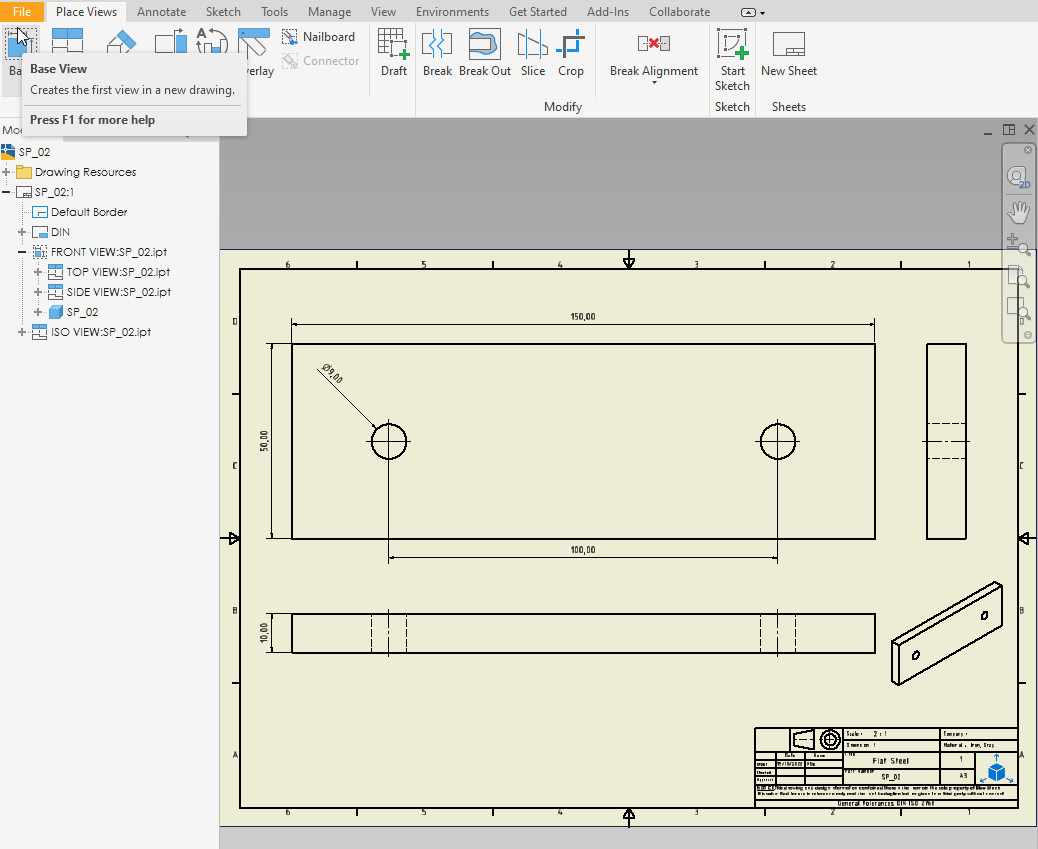The height and width of the screenshot is (849, 1038).
Task: Open Break Alignment dropdown
Action: [x=654, y=83]
